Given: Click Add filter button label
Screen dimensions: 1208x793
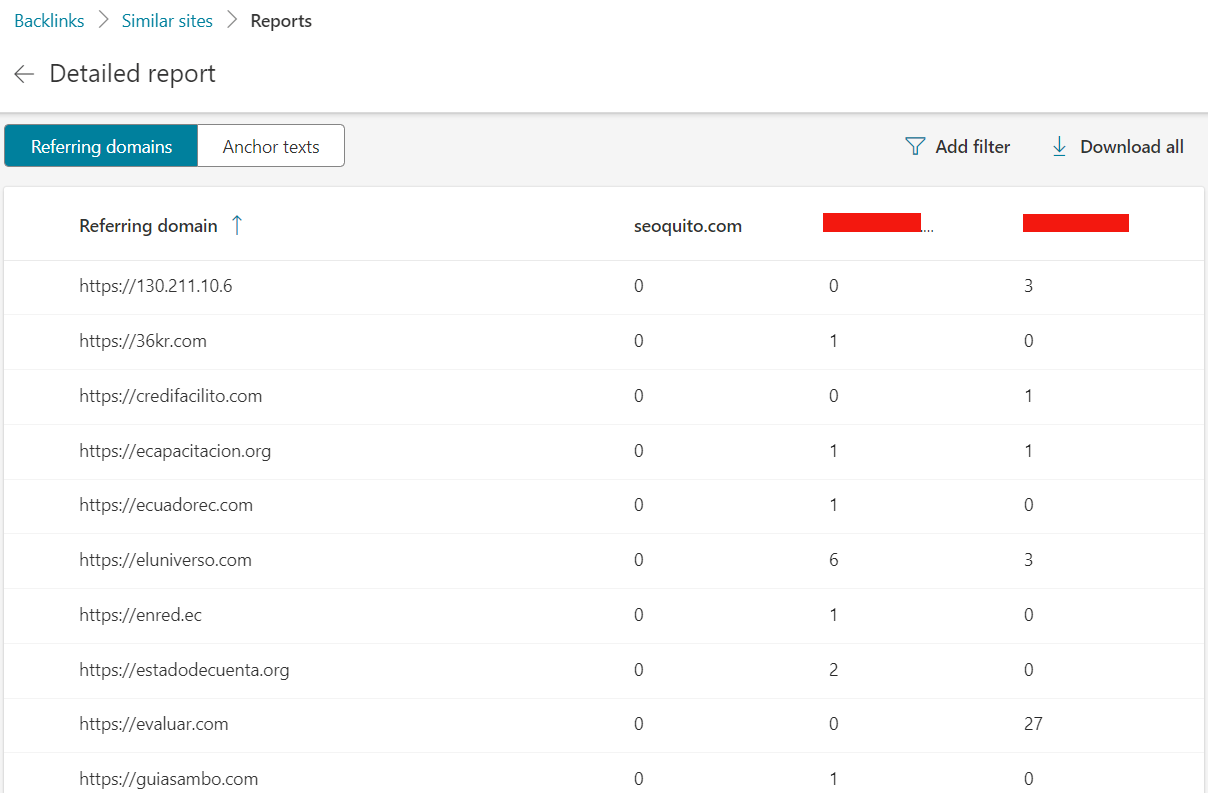Looking at the screenshot, I should click(x=972, y=147).
